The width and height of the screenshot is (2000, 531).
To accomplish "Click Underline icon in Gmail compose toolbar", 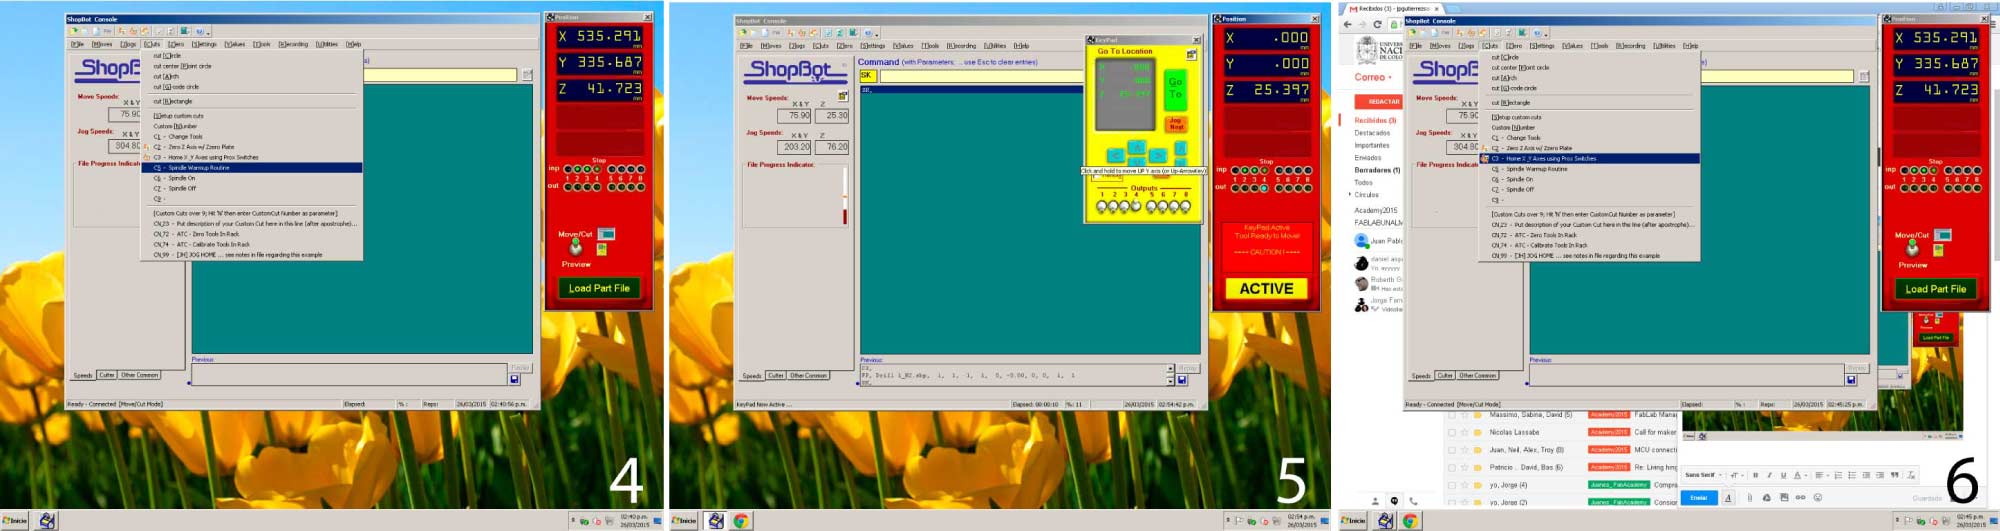I will [1783, 475].
